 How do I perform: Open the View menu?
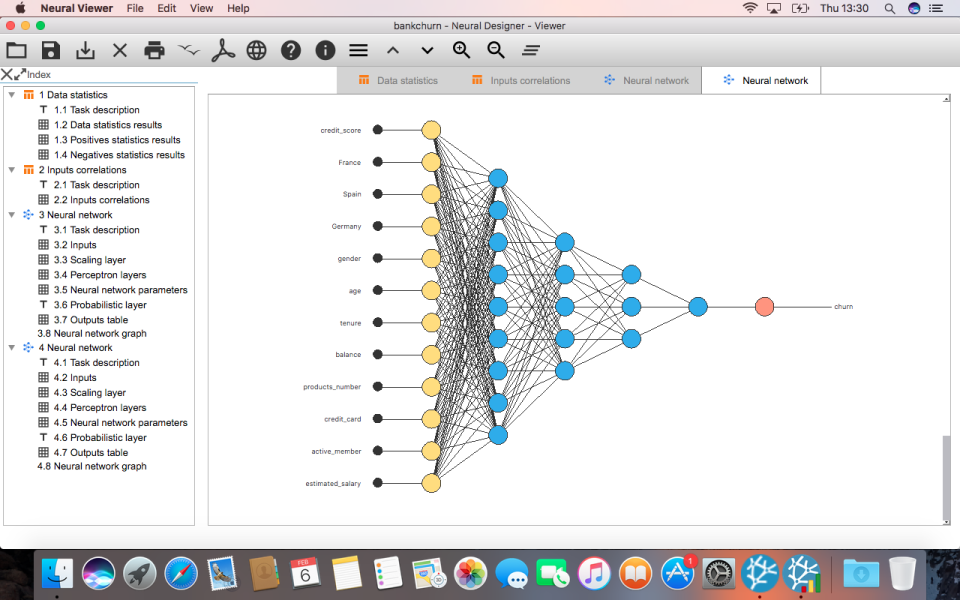pos(201,8)
